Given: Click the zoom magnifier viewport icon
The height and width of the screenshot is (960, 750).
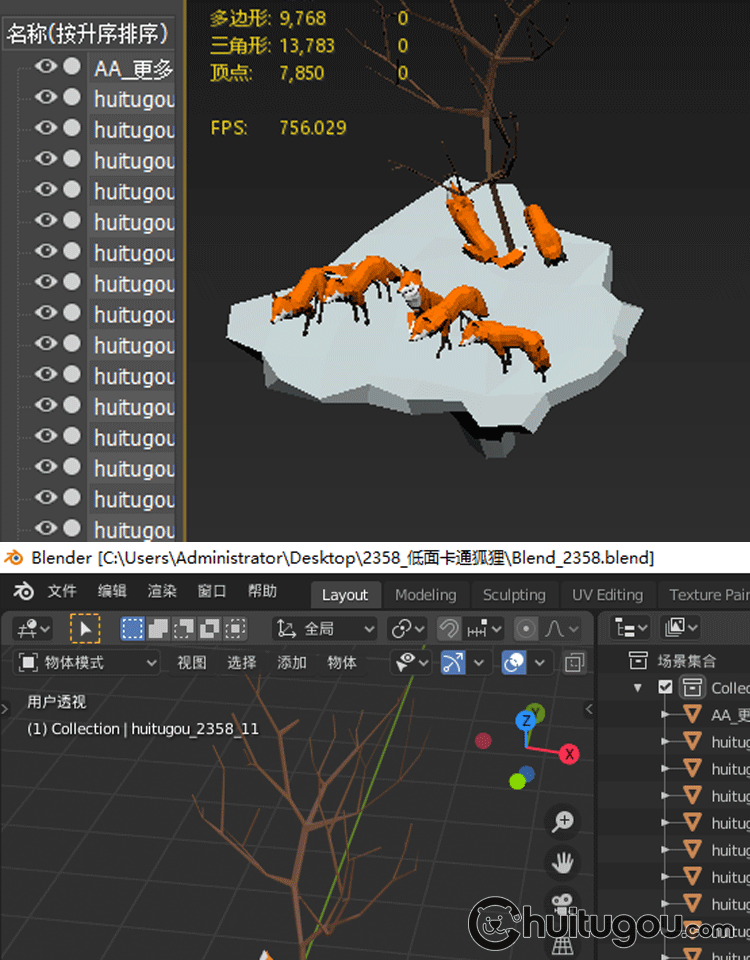Looking at the screenshot, I should (564, 822).
